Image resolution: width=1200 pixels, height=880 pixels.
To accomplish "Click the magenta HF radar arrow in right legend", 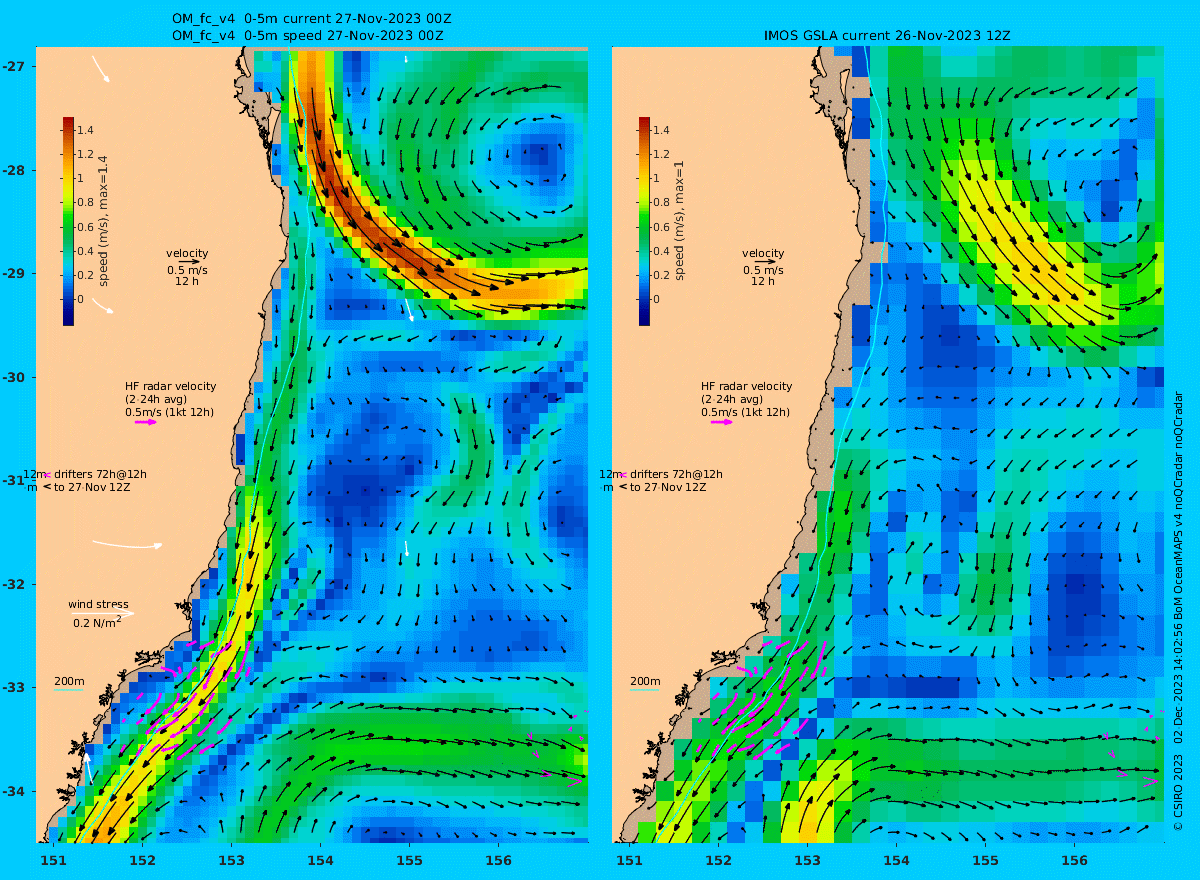I will [x=722, y=422].
